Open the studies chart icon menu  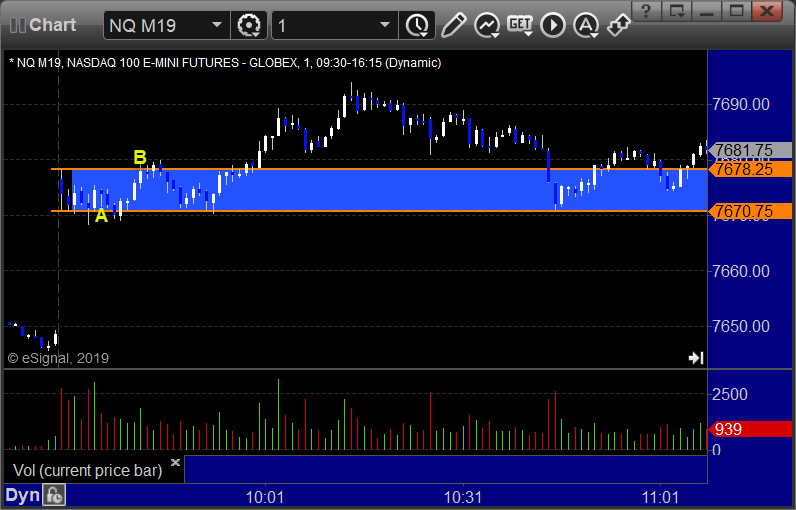(x=487, y=25)
